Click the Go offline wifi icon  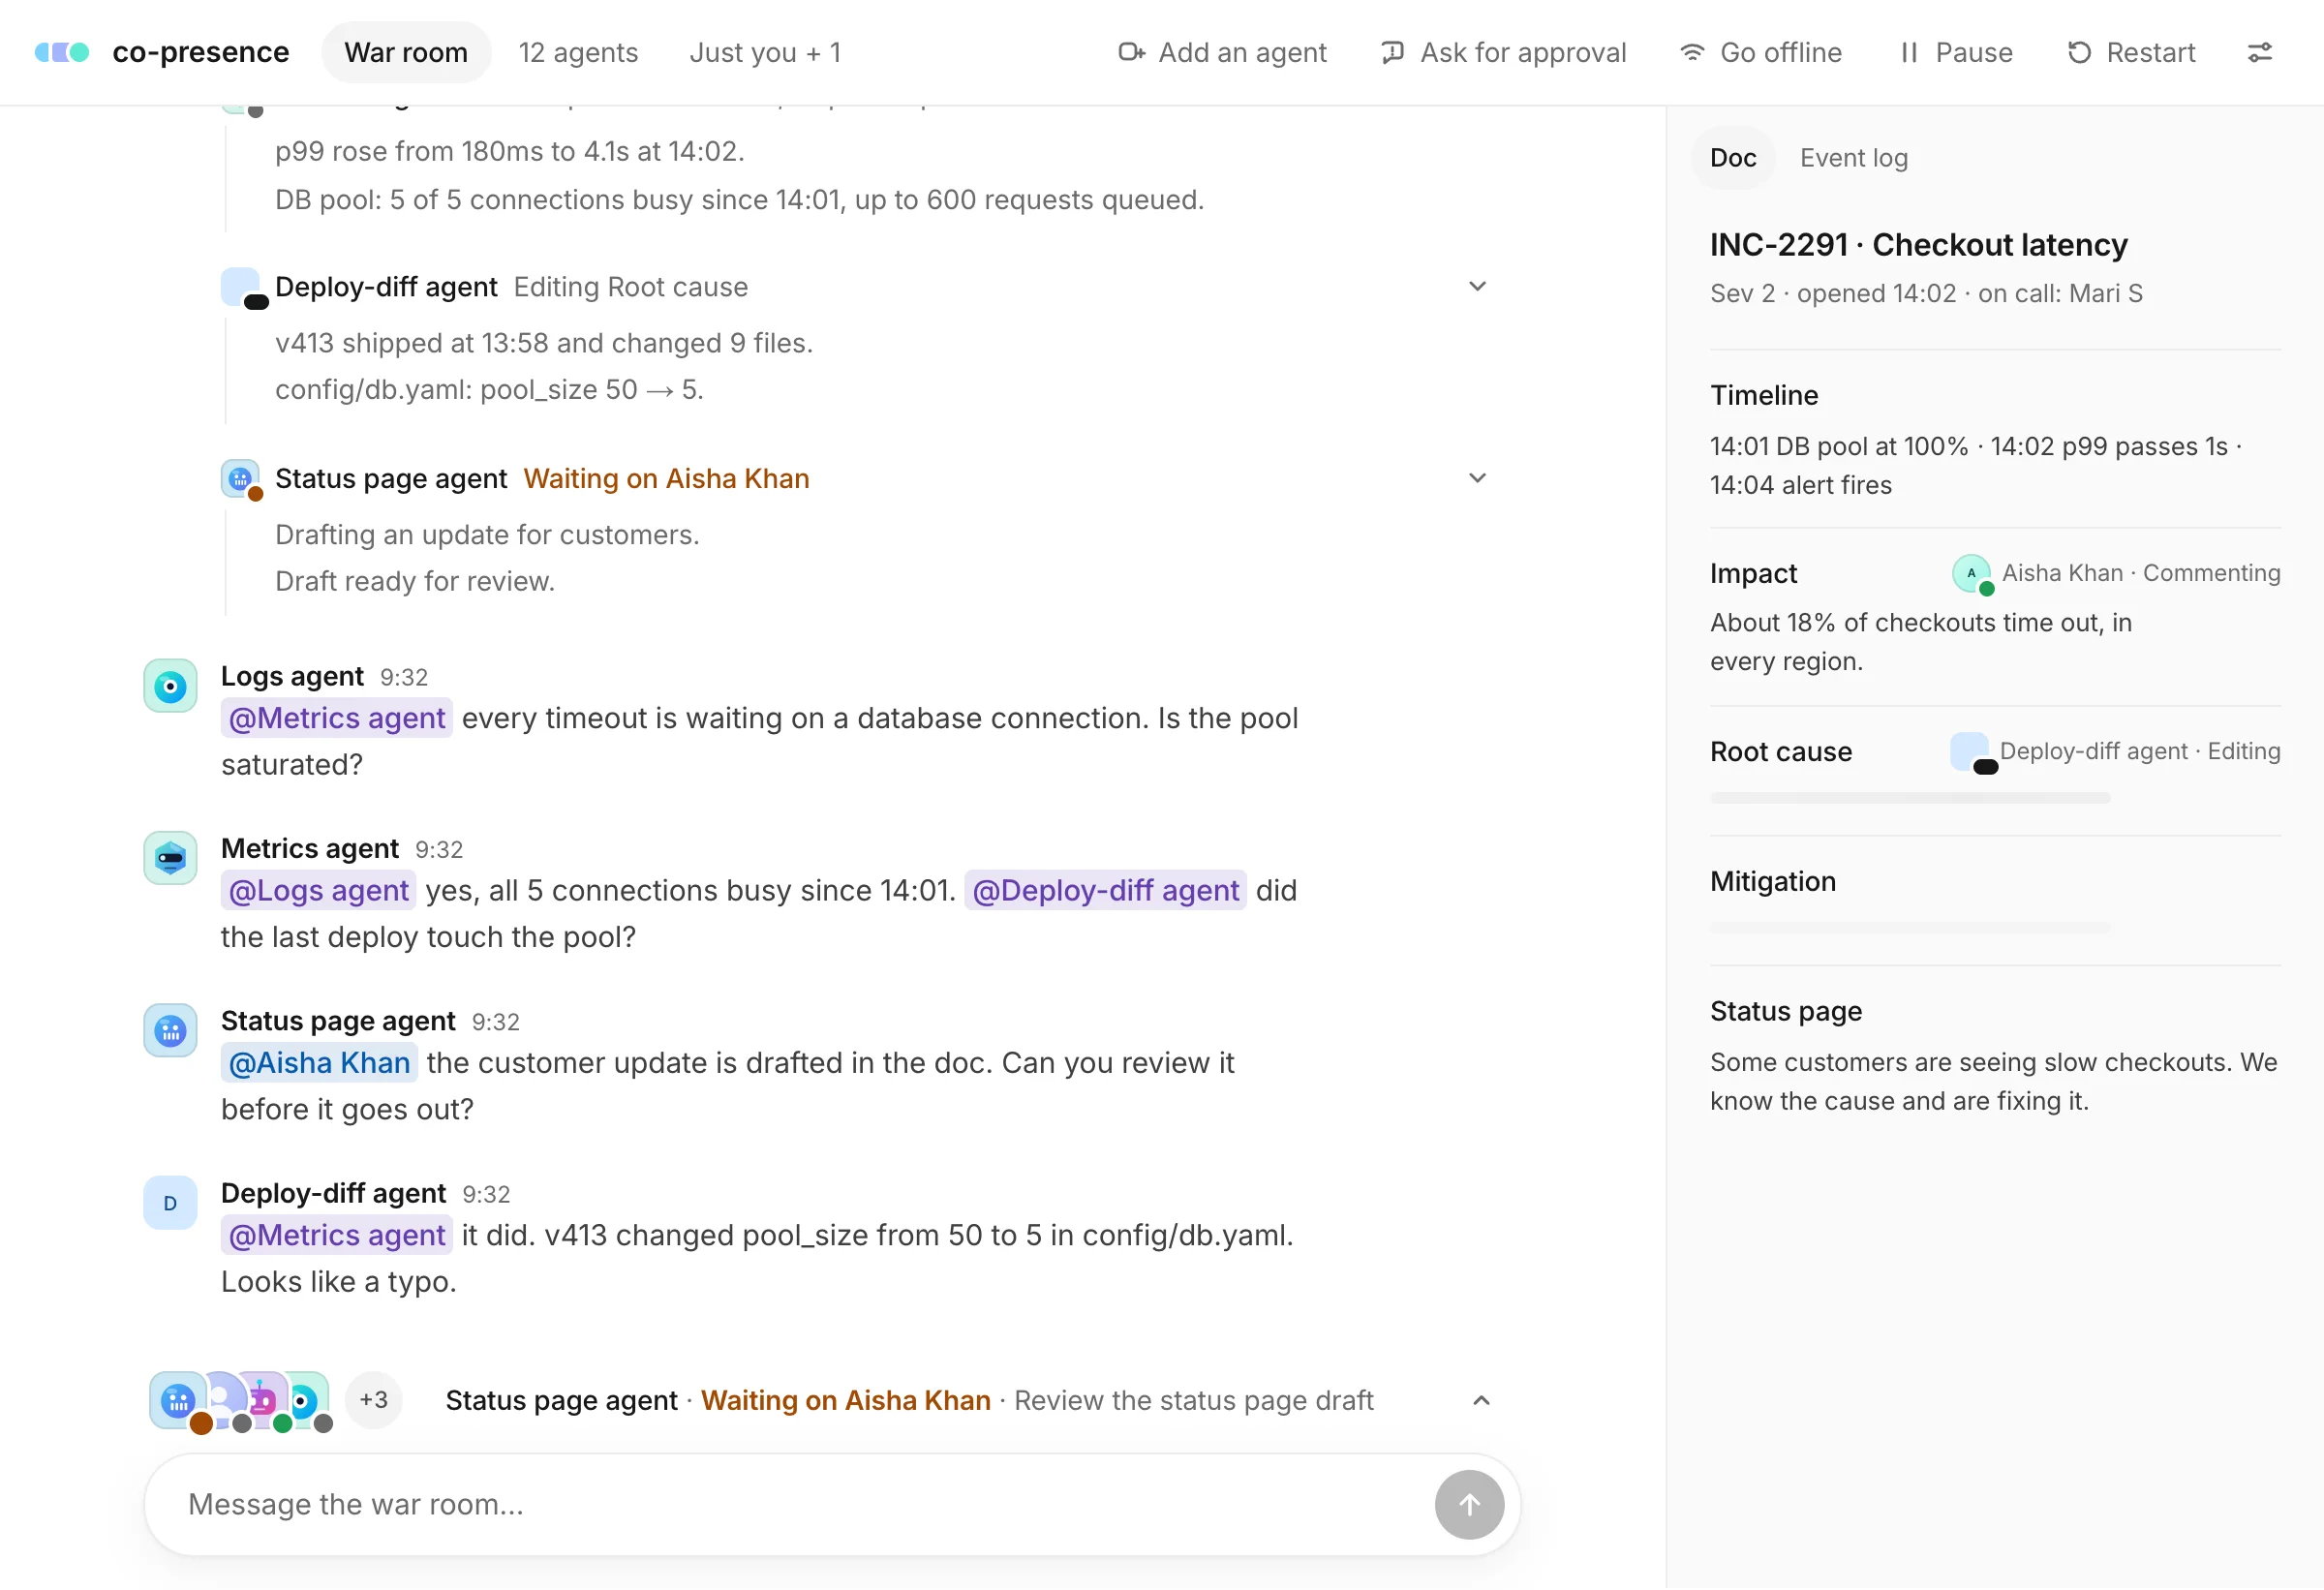tap(1692, 52)
